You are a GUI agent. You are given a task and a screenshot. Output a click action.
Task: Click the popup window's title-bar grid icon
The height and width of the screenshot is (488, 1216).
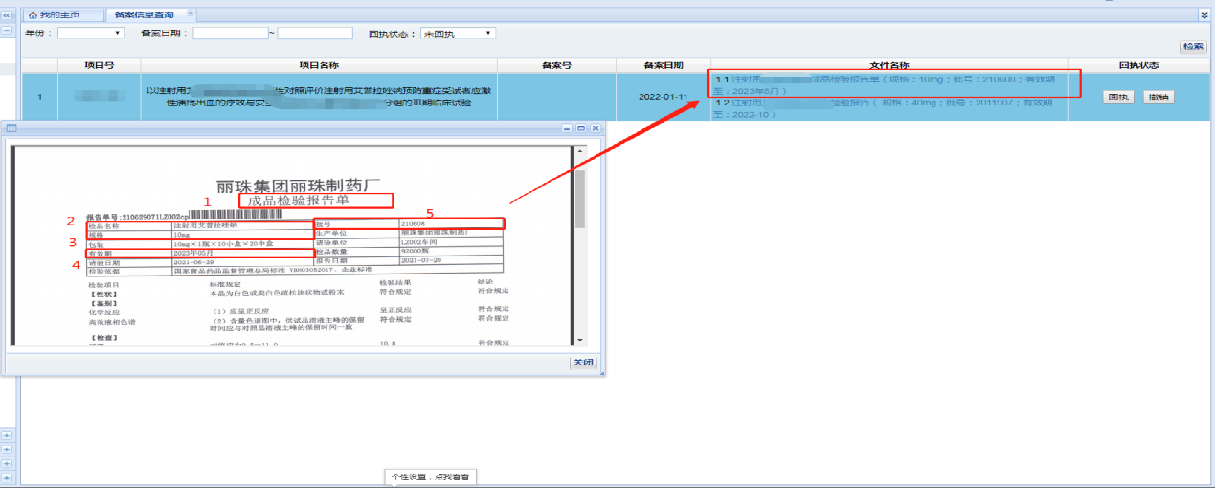[x=13, y=129]
